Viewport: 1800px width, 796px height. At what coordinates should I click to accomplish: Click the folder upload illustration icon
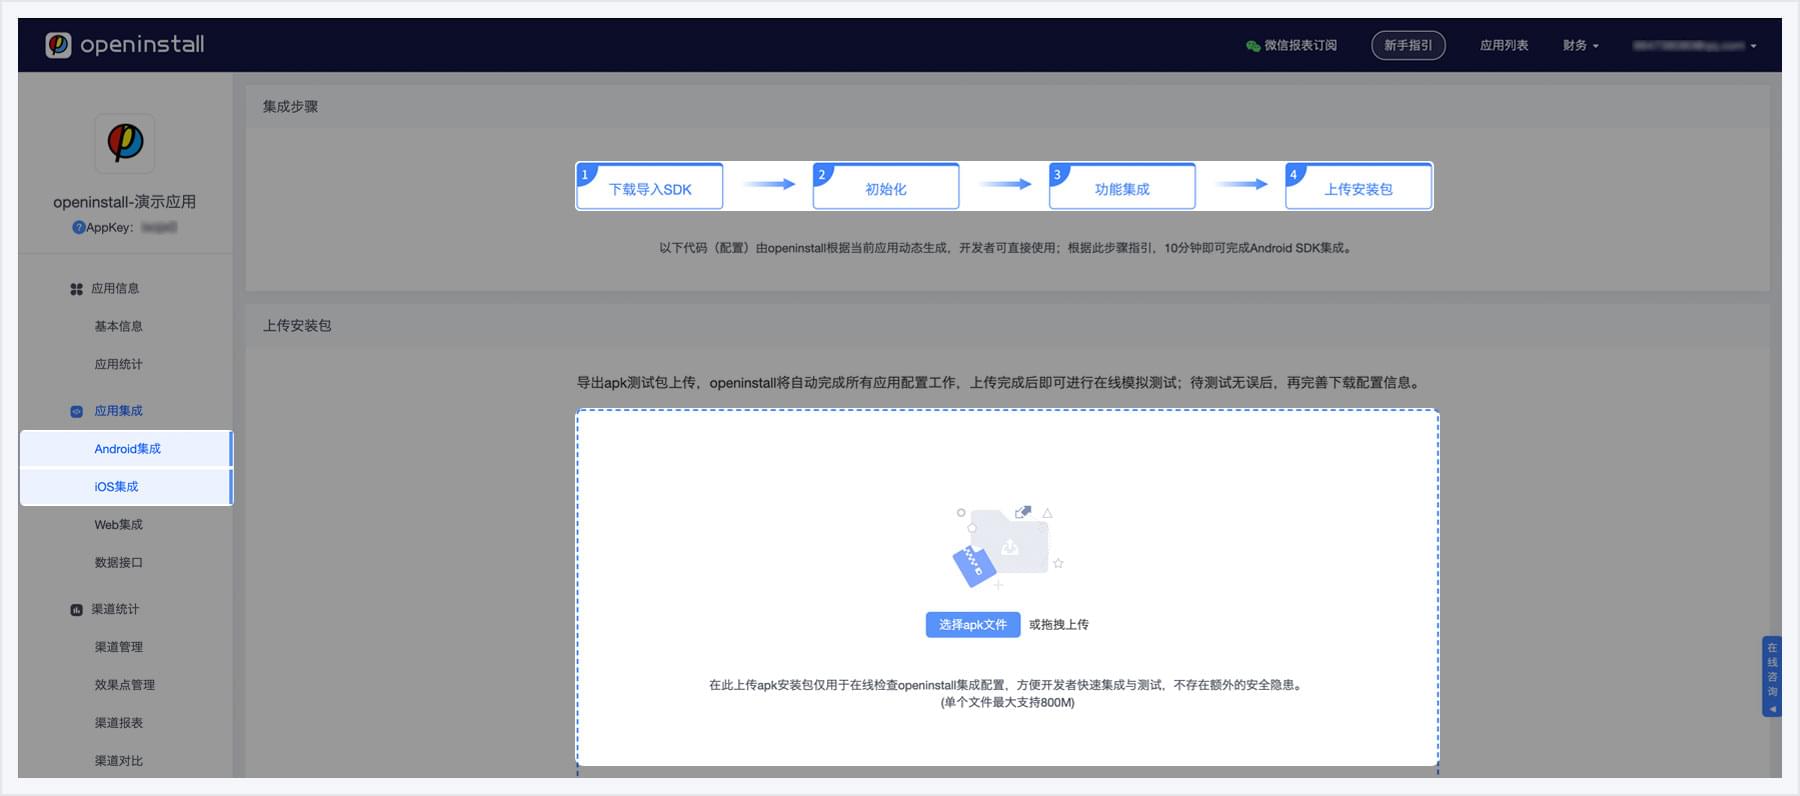(1007, 547)
